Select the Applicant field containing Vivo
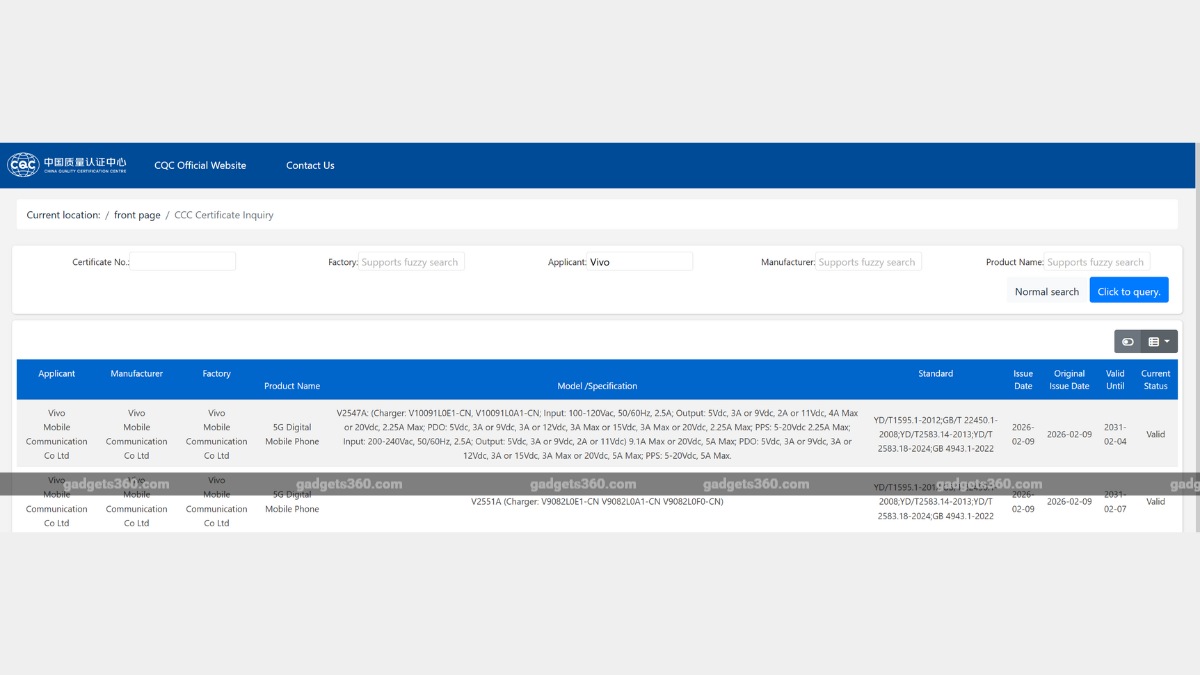This screenshot has width=1200, height=675. [x=640, y=261]
